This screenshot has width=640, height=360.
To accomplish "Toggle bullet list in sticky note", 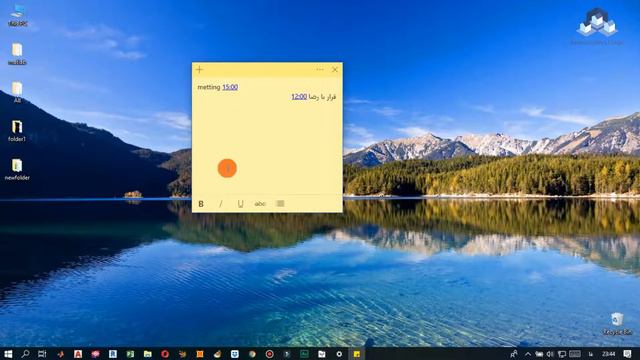I will pyautogui.click(x=280, y=204).
